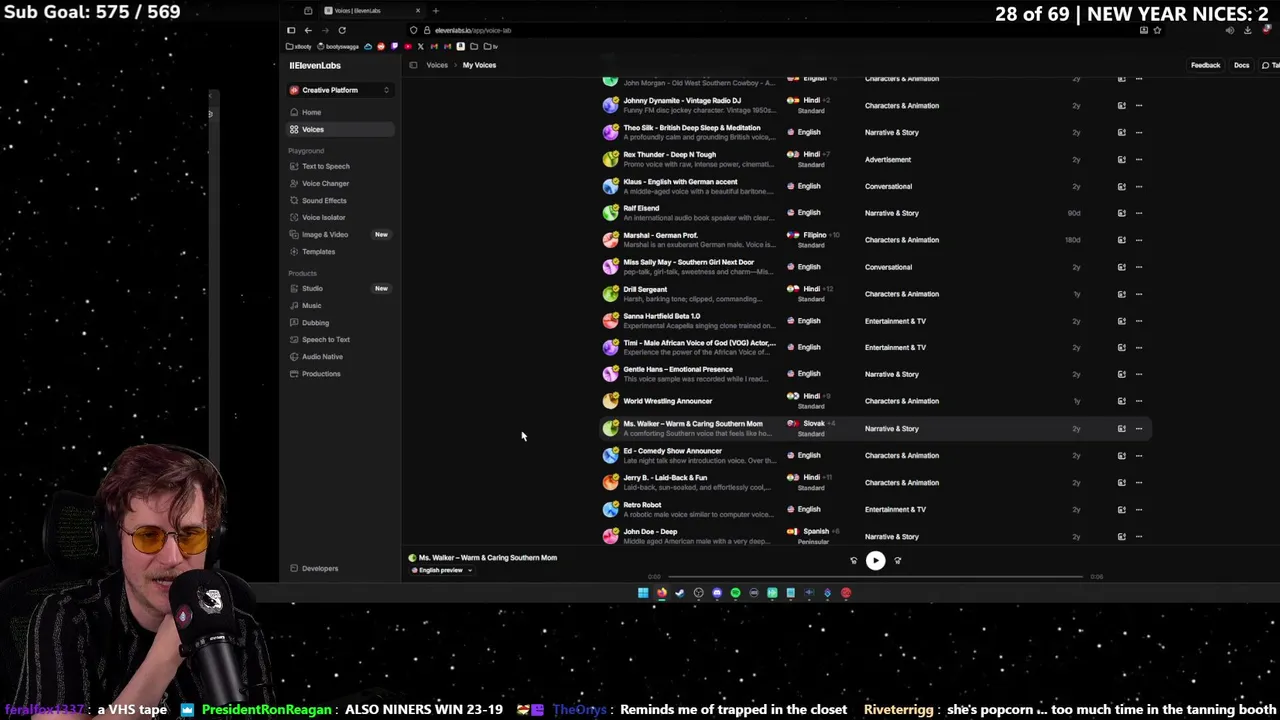
Task: Skip the preview forward with the forward icon
Action: pos(897,561)
